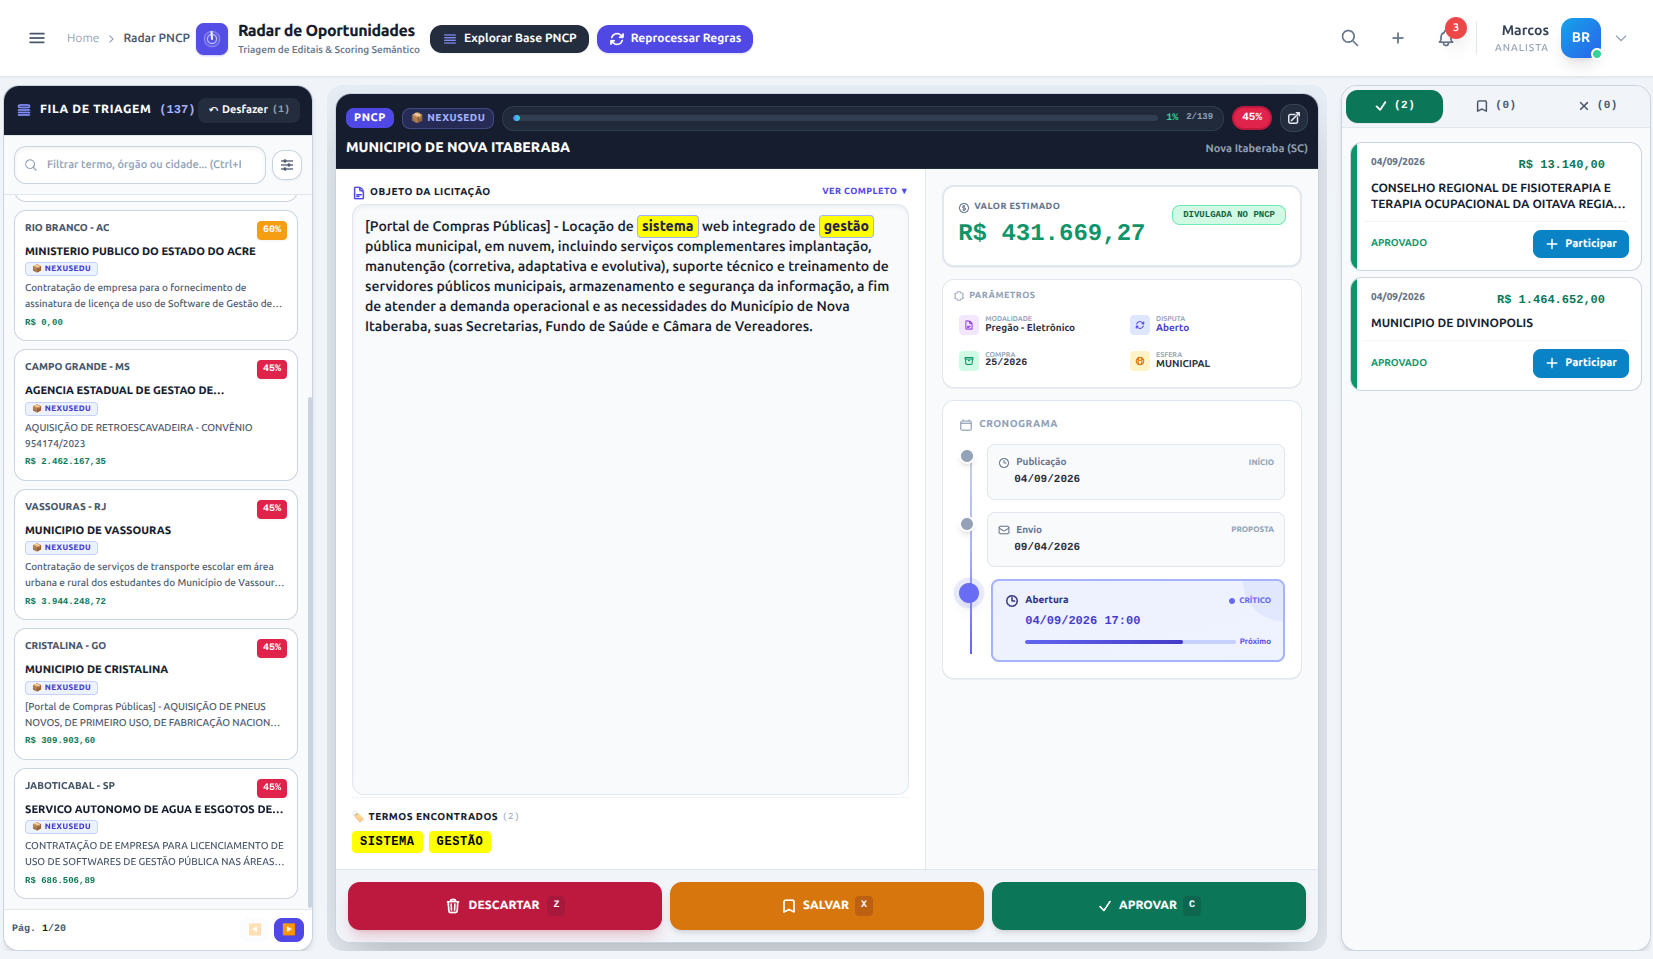This screenshot has width=1653, height=959.
Task: Select Municipio de Cristalina card
Action: pyautogui.click(x=156, y=694)
